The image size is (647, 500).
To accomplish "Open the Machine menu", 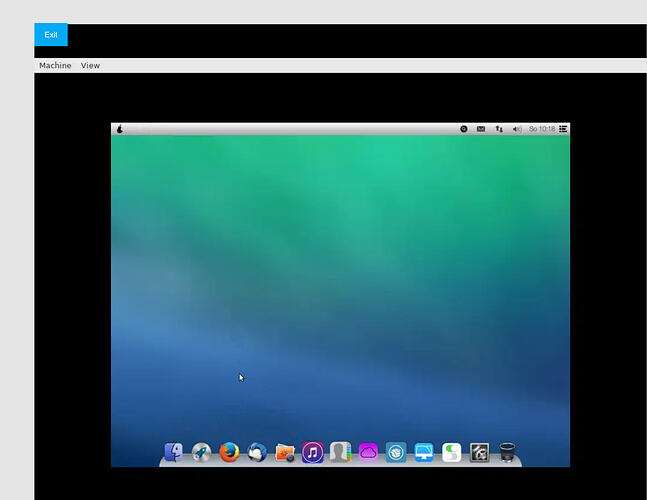I will point(55,66).
